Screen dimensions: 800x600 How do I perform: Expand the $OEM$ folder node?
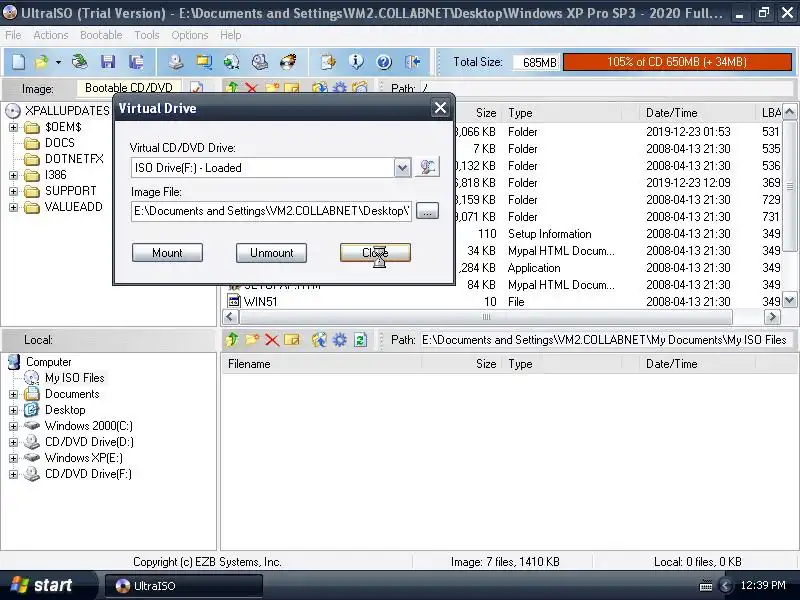14,127
